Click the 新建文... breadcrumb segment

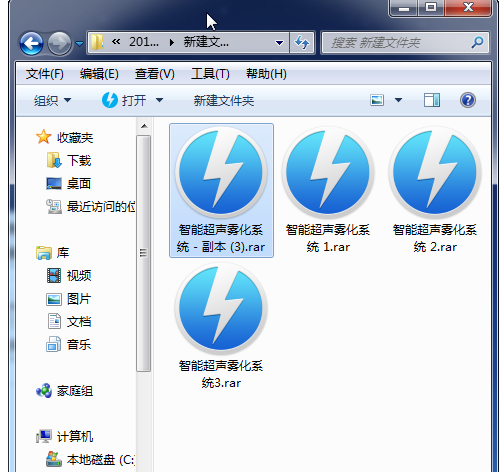pyautogui.click(x=206, y=42)
